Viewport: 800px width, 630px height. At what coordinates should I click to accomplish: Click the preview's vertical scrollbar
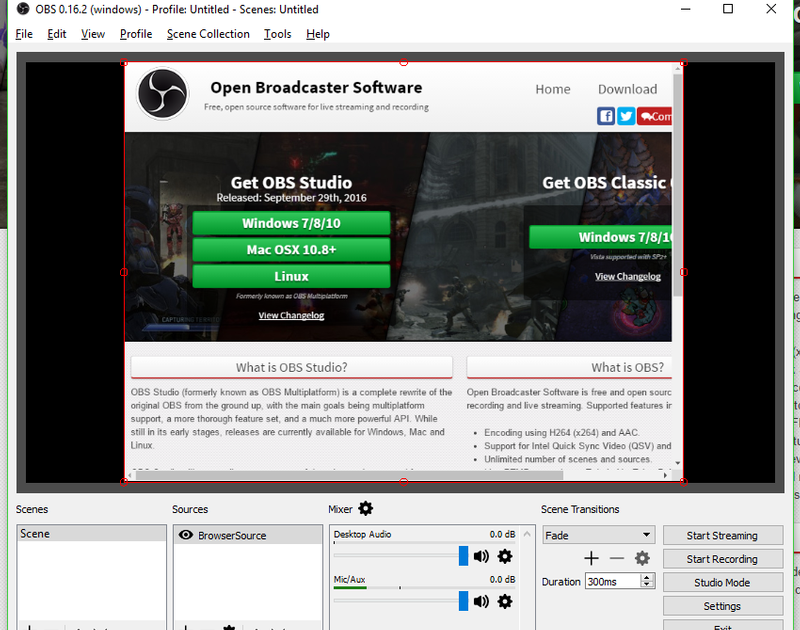tap(678, 185)
